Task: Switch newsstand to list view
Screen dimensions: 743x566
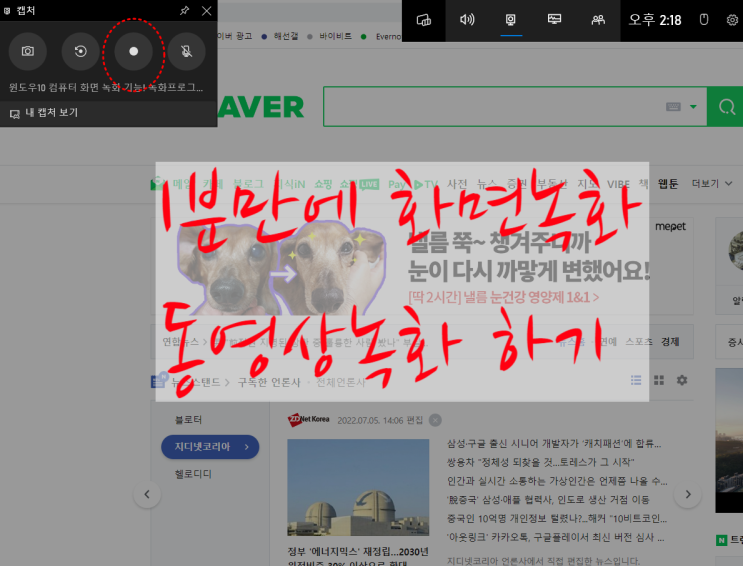Action: point(636,380)
